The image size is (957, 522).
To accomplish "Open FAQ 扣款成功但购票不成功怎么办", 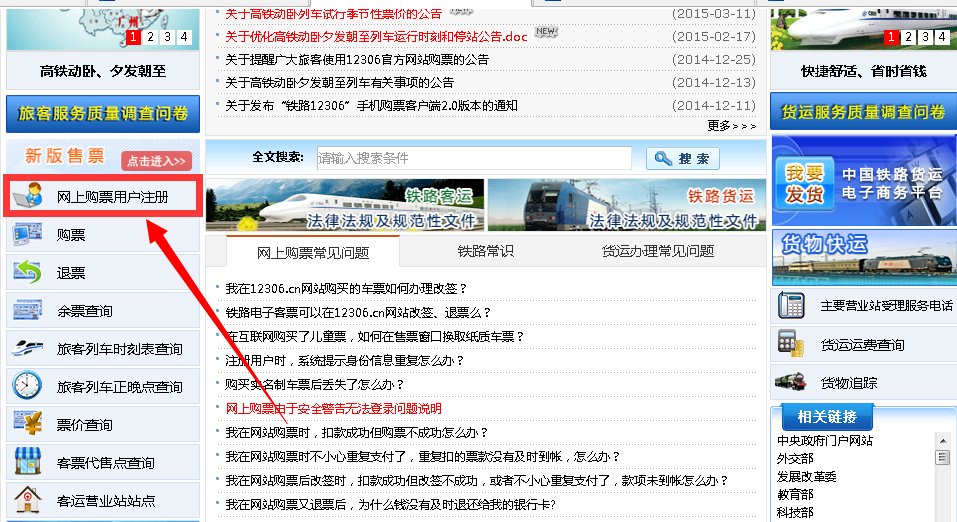I will (x=357, y=432).
